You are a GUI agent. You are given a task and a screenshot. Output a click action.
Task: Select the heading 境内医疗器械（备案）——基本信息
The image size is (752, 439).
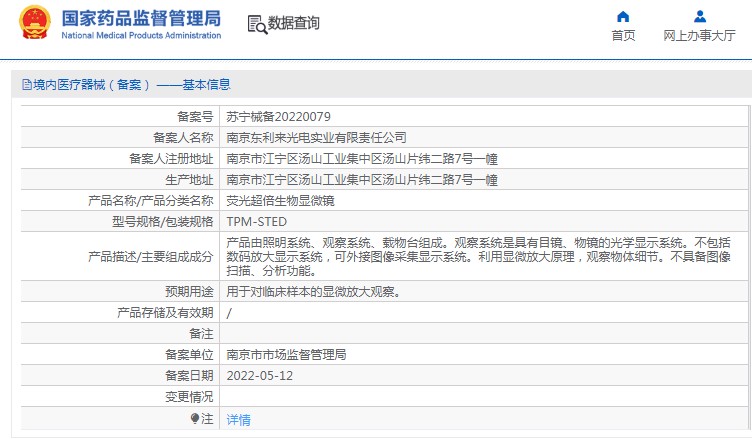(x=132, y=85)
